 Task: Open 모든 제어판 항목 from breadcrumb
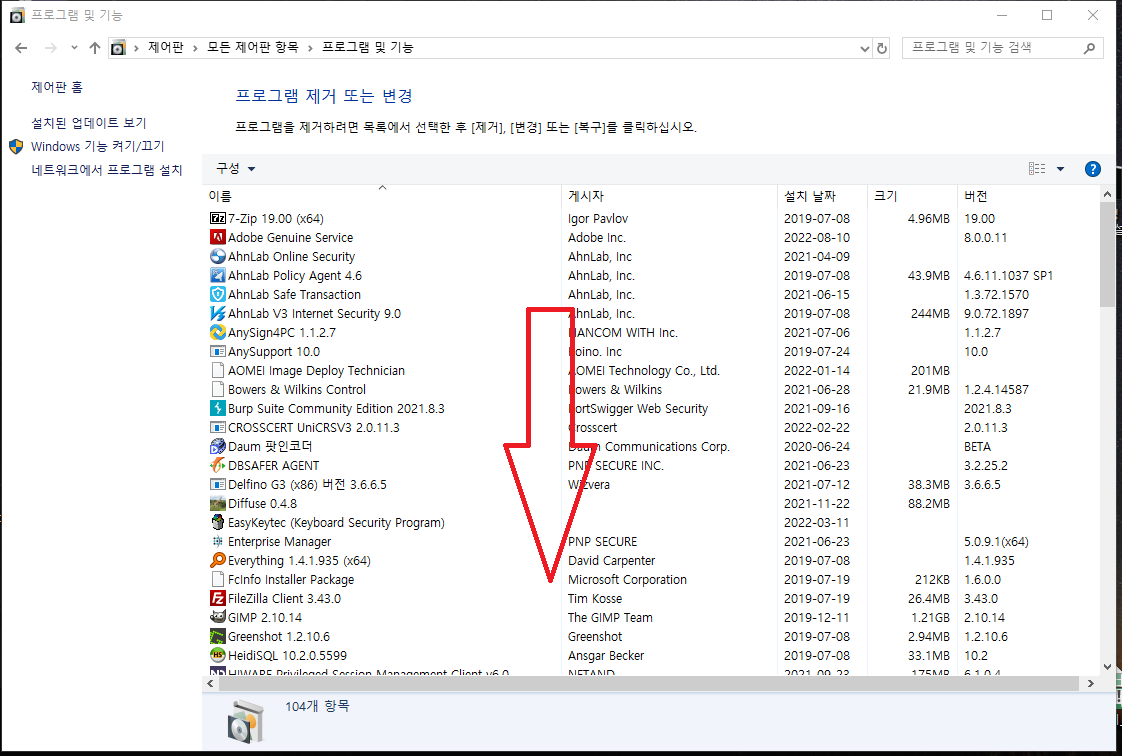(x=254, y=47)
